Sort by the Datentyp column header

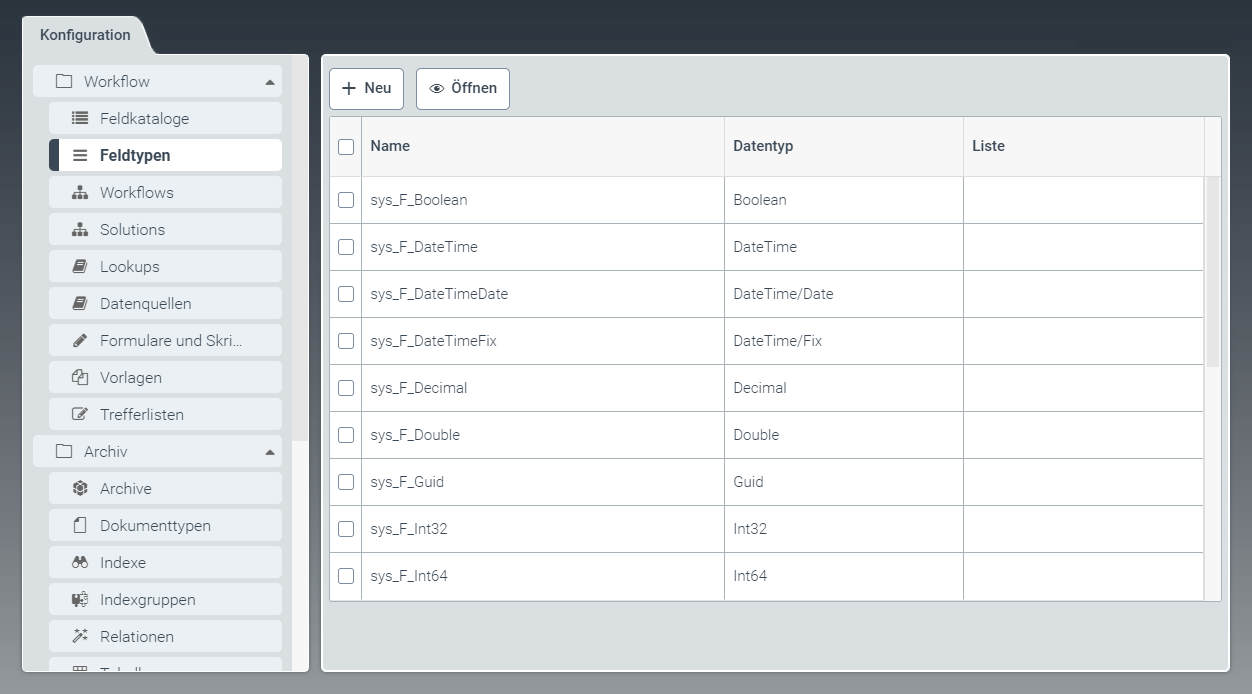(x=763, y=146)
